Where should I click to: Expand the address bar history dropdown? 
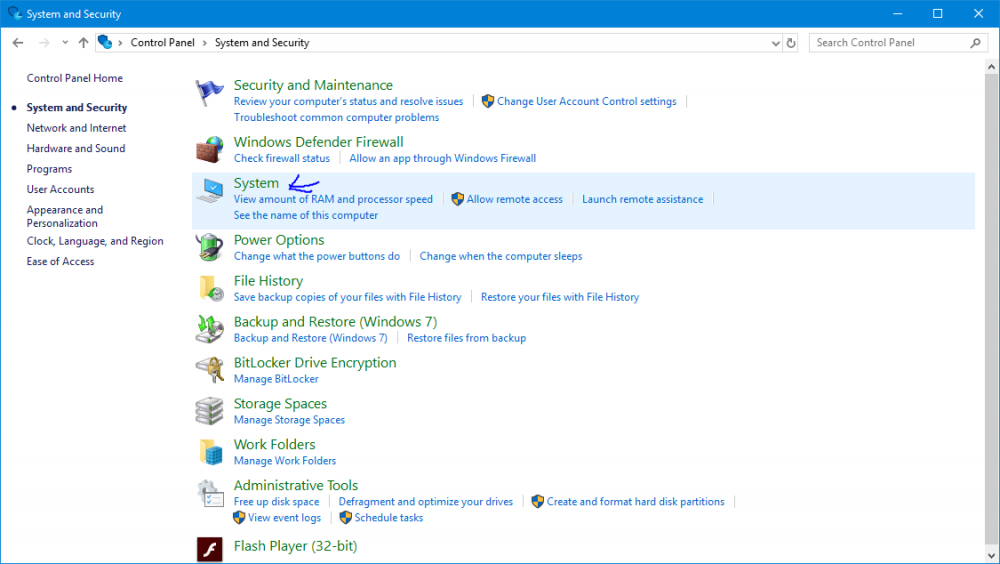pos(776,43)
